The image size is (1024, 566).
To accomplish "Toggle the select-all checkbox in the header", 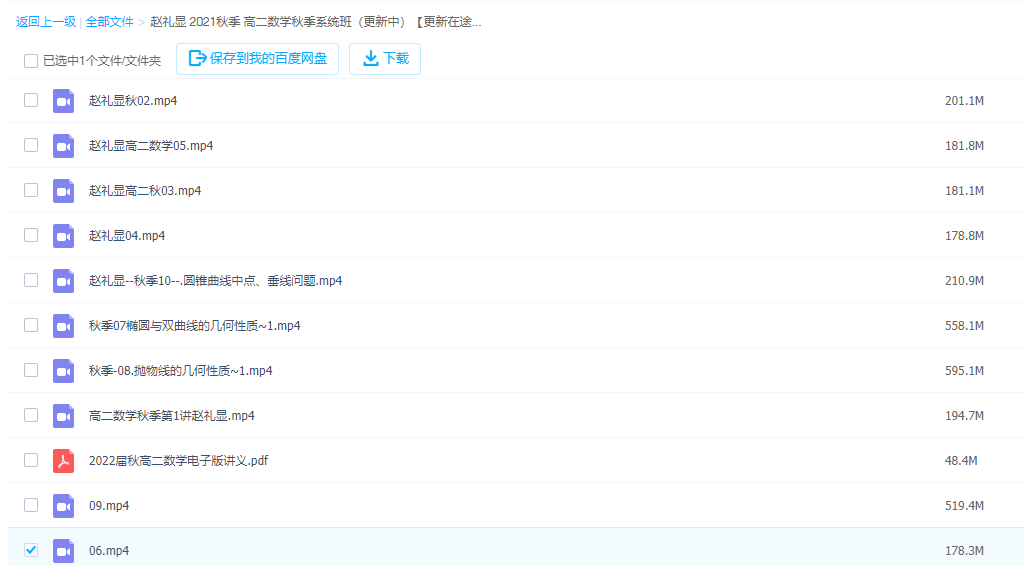I will pyautogui.click(x=31, y=61).
